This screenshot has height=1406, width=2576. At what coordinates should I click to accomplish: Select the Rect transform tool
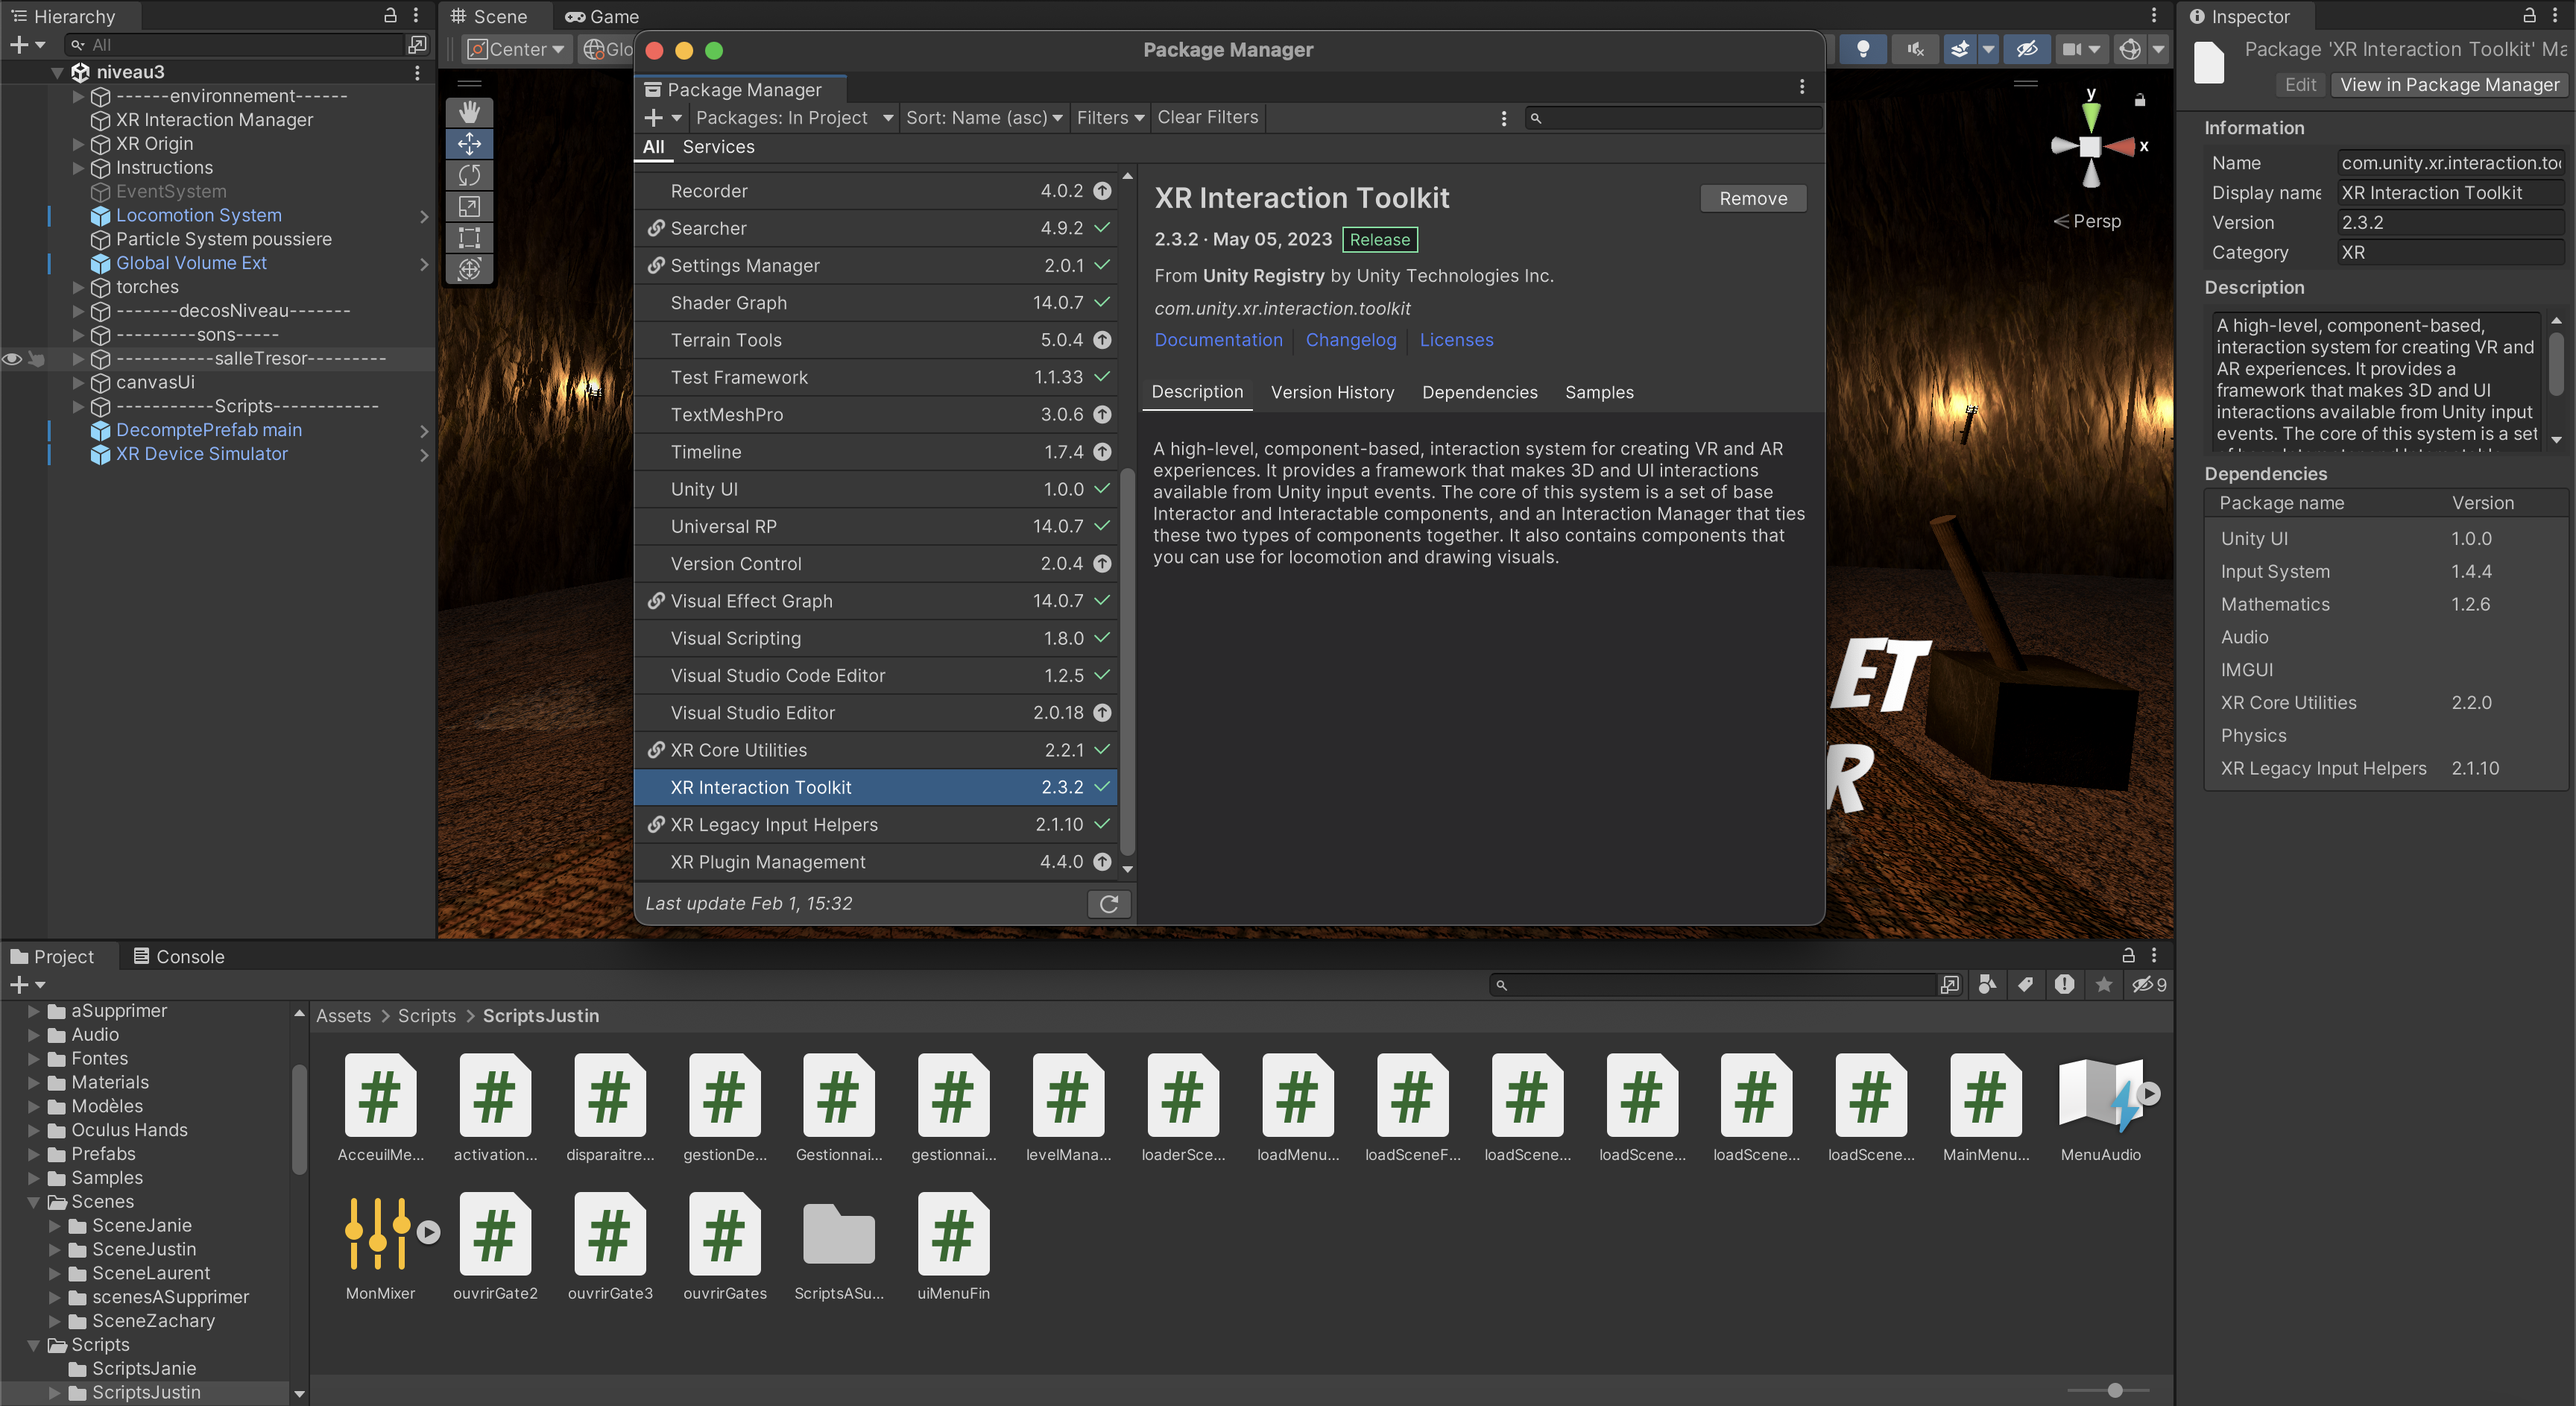click(469, 238)
